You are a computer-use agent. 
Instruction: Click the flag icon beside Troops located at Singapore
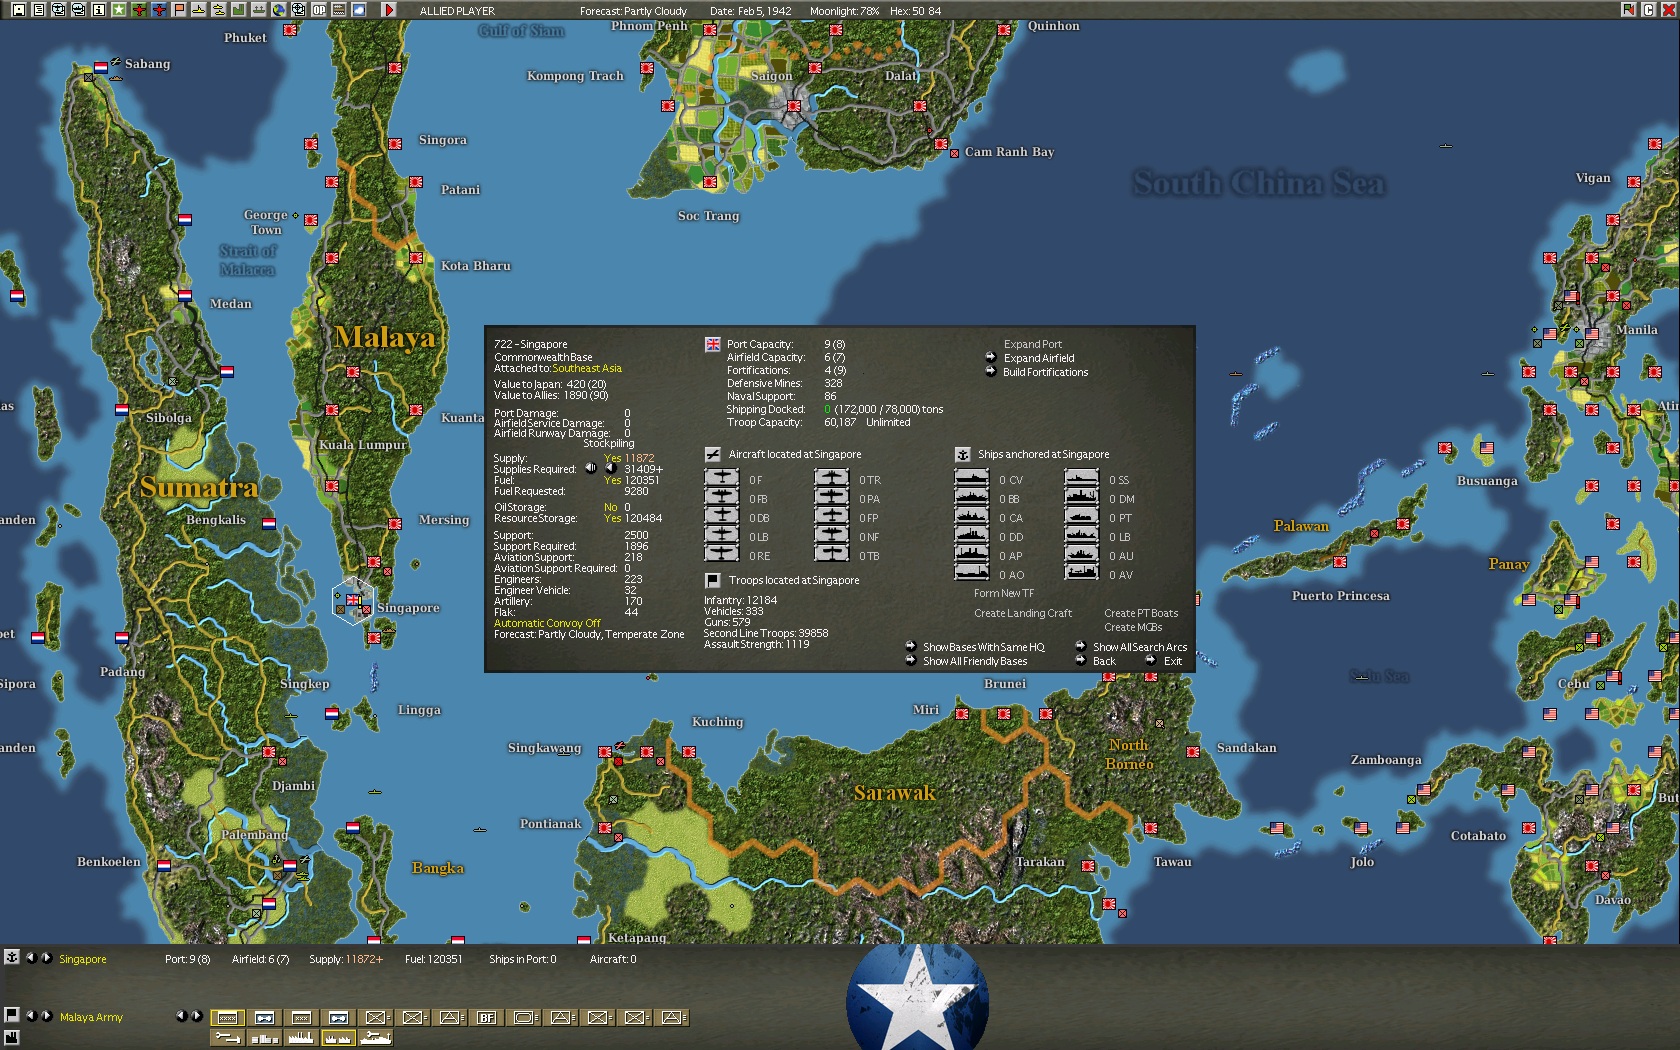713,580
